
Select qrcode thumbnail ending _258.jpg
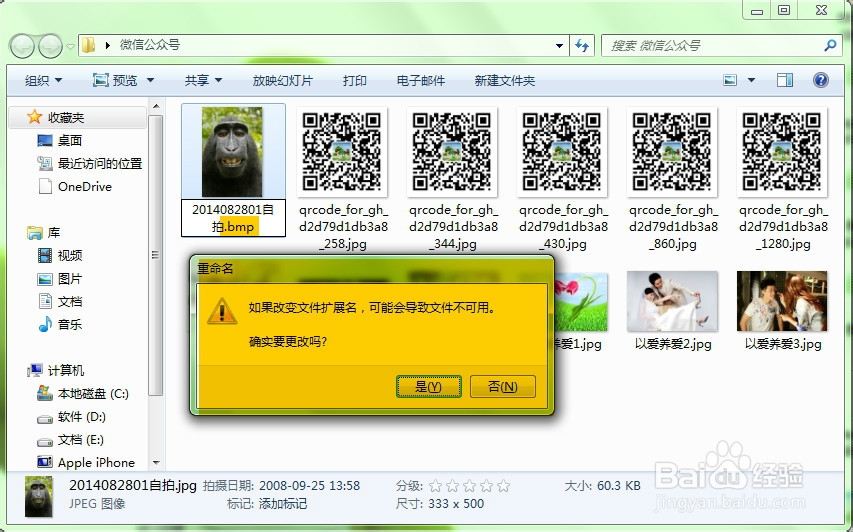(342, 151)
